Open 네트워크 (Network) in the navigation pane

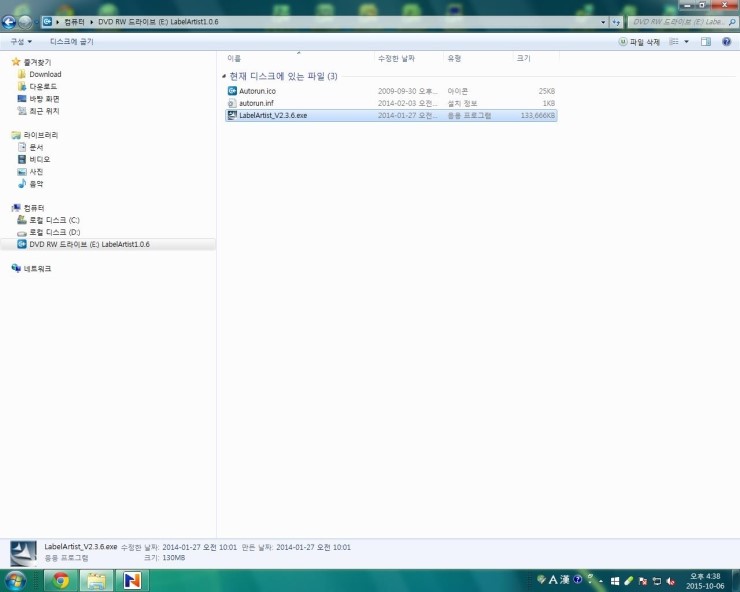(37, 269)
